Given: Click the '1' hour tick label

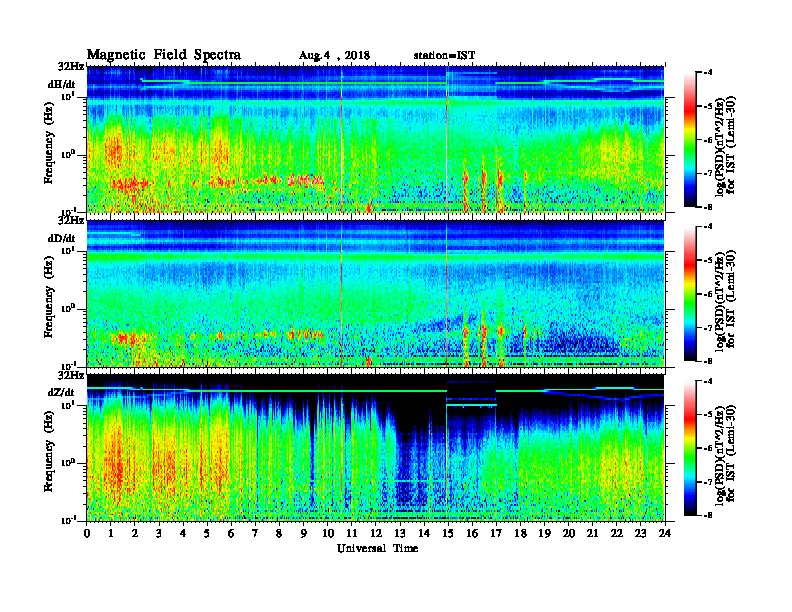Looking at the screenshot, I should pos(111,534).
